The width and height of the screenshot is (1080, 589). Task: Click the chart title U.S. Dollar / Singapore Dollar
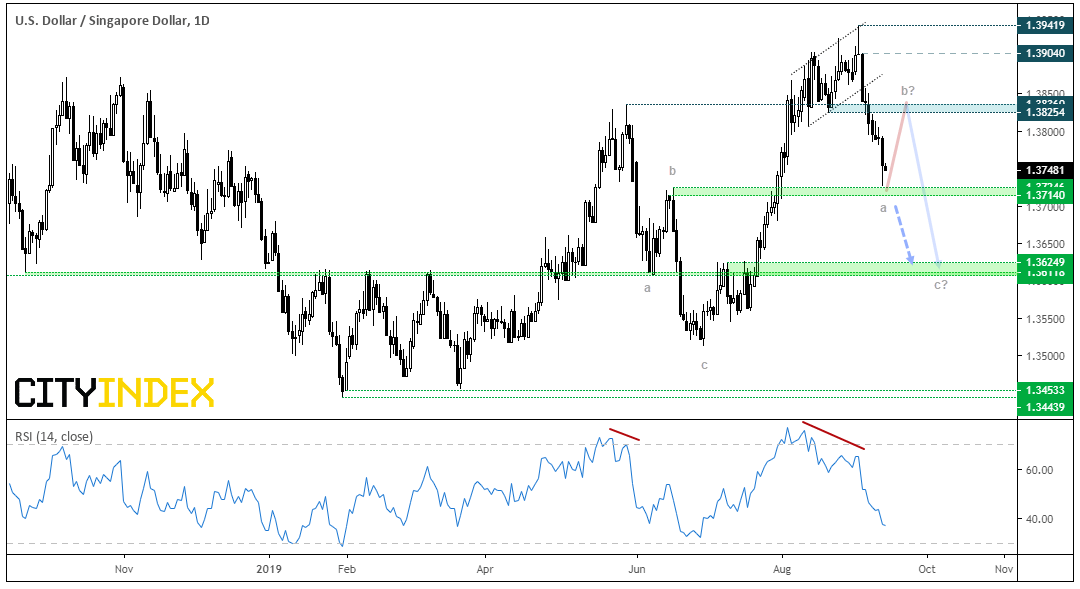(x=101, y=21)
